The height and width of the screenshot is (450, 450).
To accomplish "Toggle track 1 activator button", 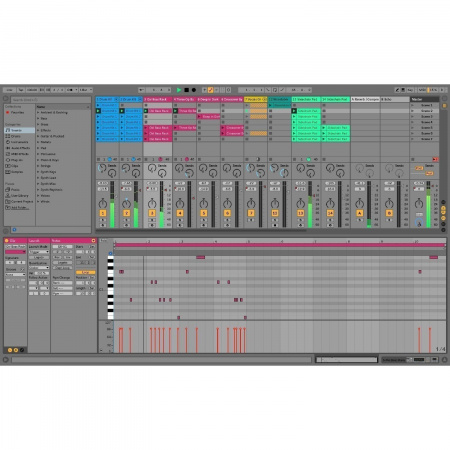I will click(103, 213).
